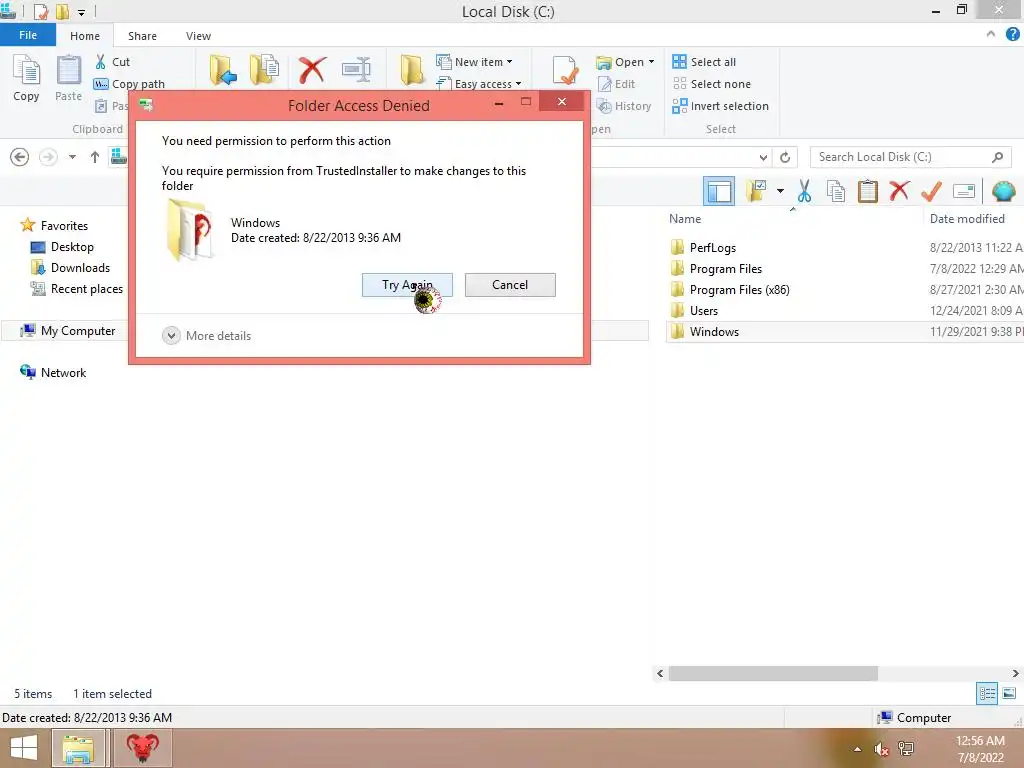Select Downloads under Favorites
The image size is (1024, 768).
70,268
